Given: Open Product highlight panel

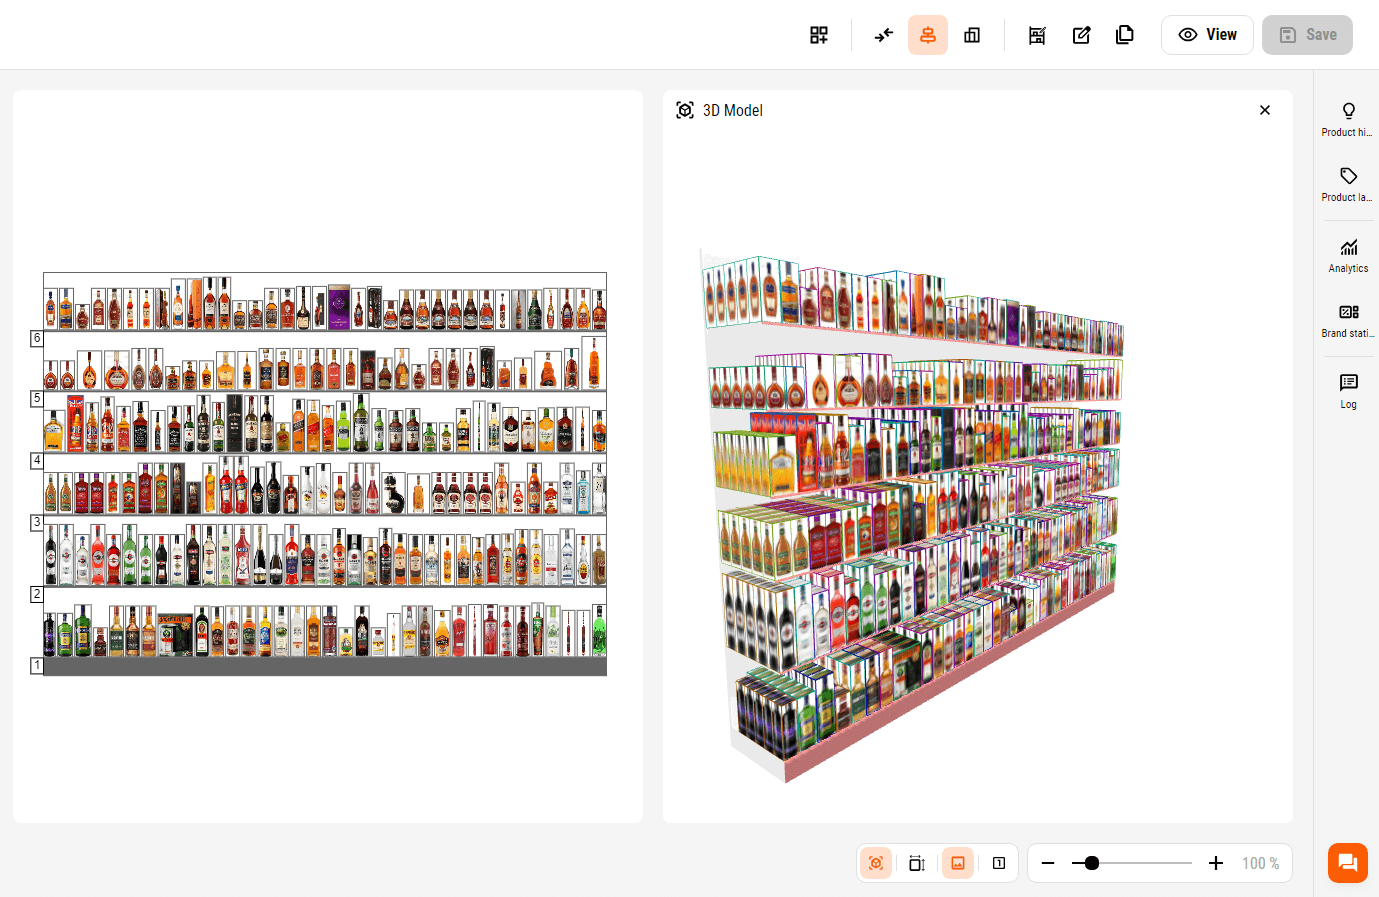Looking at the screenshot, I should coord(1348,119).
